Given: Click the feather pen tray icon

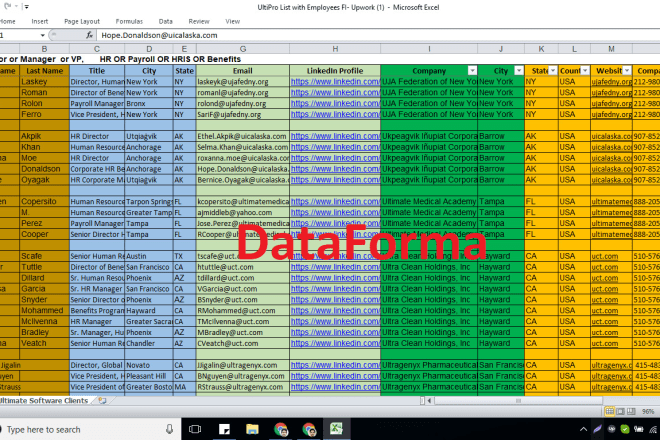Looking at the screenshot, I should coord(597,429).
